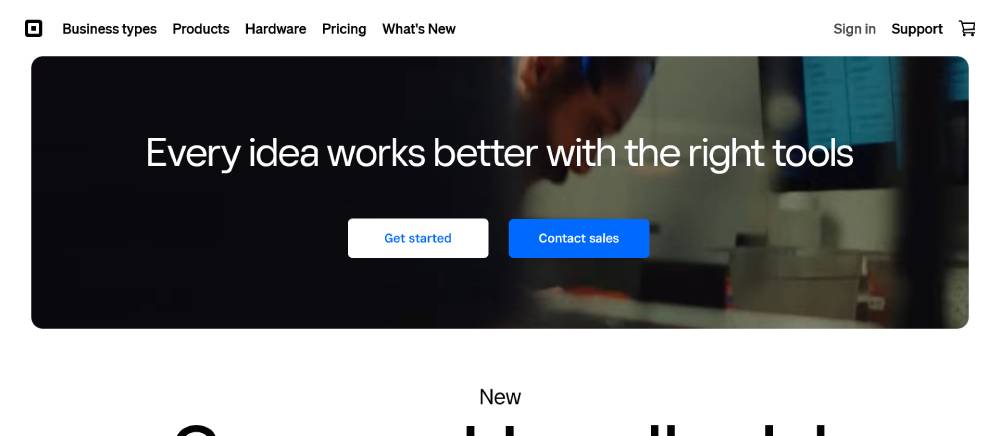1000x436 pixels.
Task: Open the Business types menu
Action: [x=109, y=29]
